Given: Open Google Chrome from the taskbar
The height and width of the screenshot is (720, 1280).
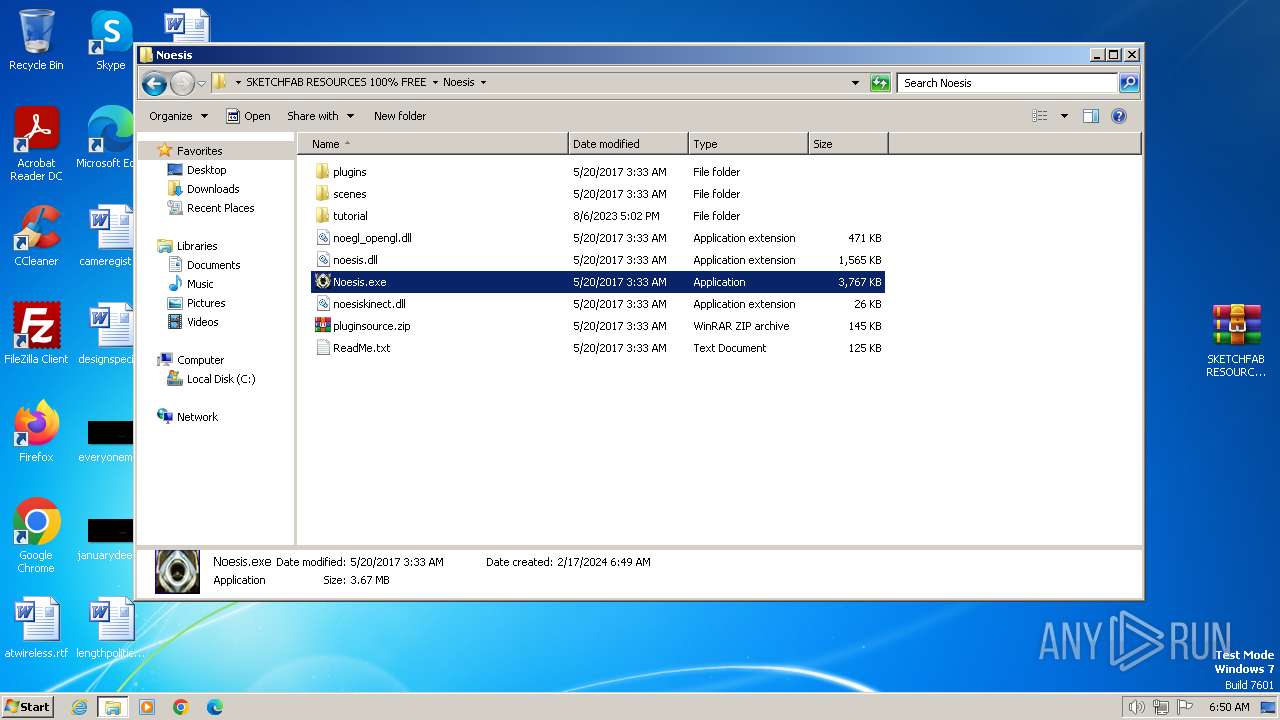Looking at the screenshot, I should [181, 707].
